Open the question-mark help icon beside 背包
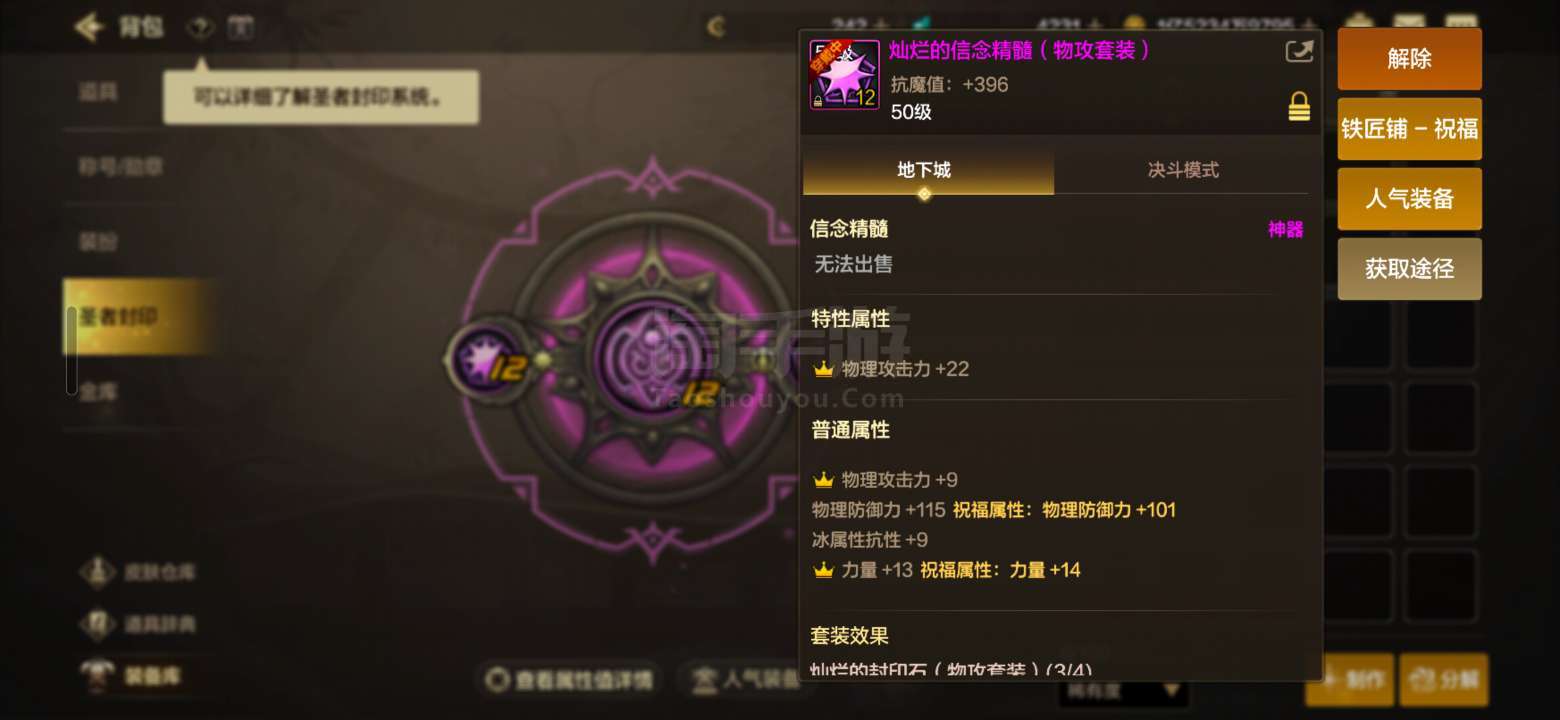 click(201, 27)
